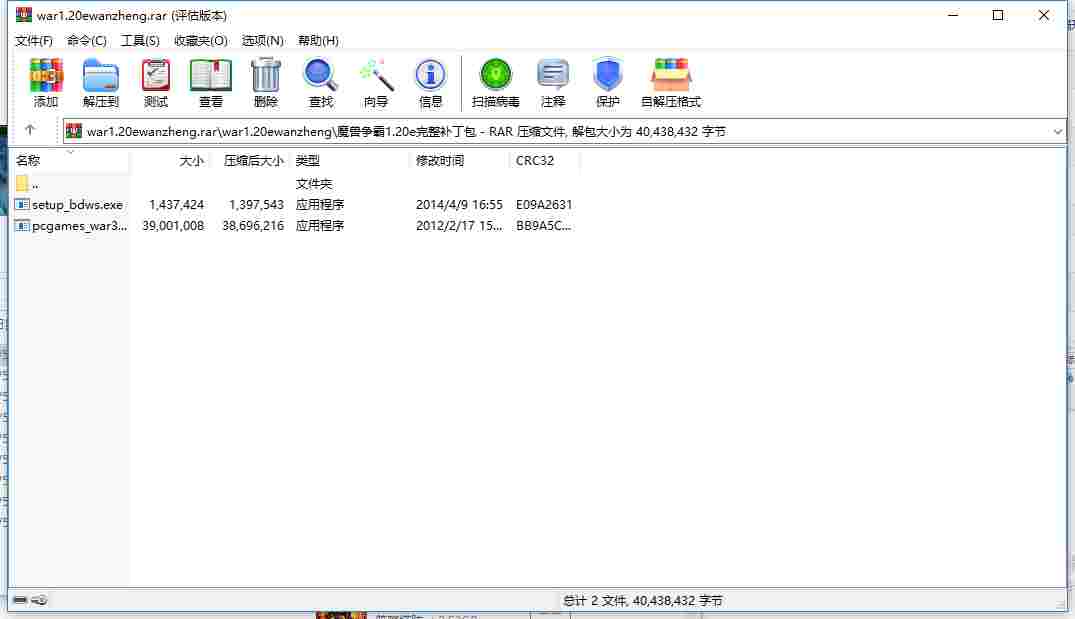1075x619 pixels.
Task: Open the 工具(S) menu
Action: pos(140,40)
